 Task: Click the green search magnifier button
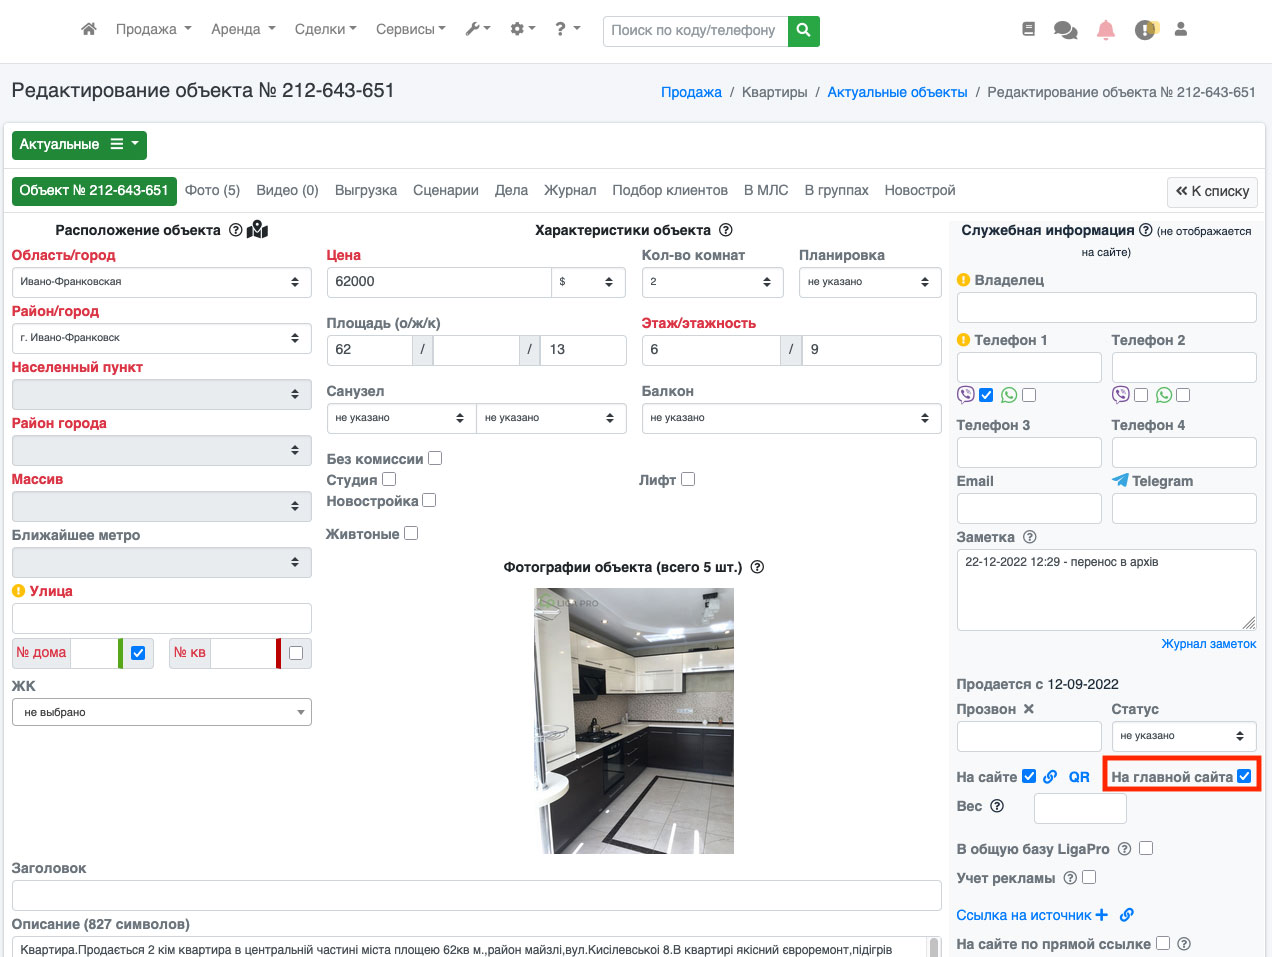(804, 31)
